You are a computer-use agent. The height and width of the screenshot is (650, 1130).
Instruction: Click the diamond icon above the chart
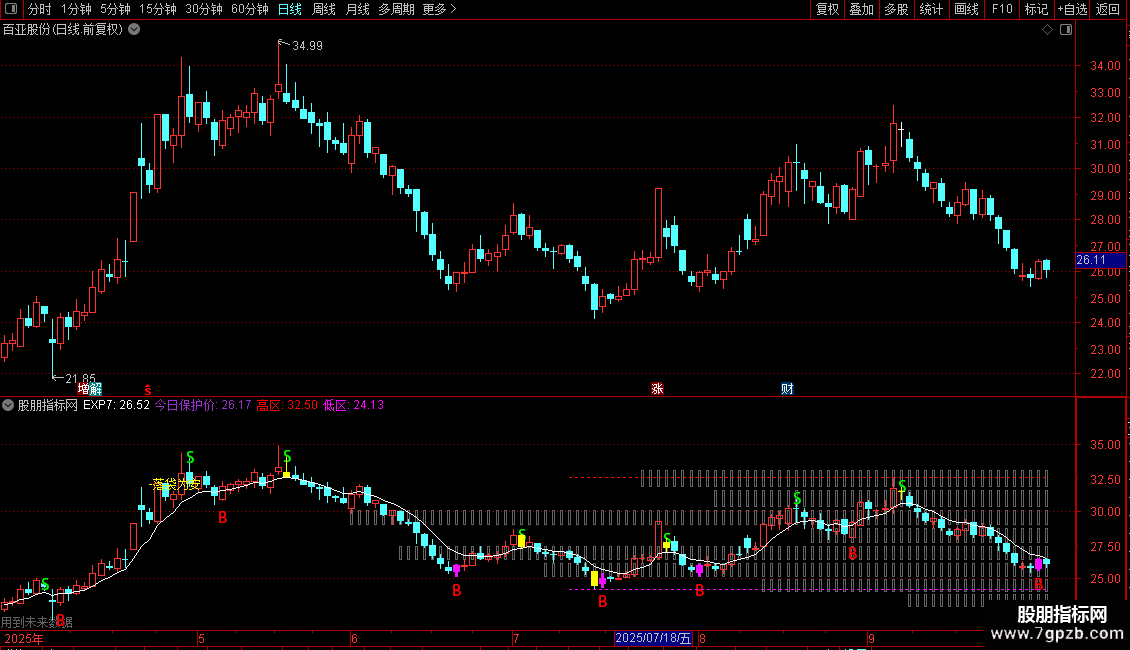pos(1047,30)
